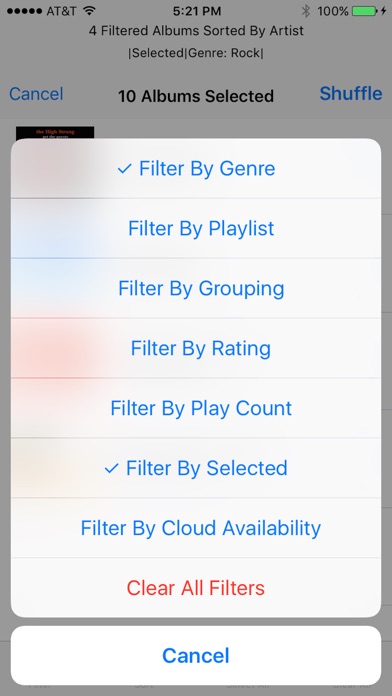Select Filter By Play Count entry
The image size is (392, 696).
196,408
